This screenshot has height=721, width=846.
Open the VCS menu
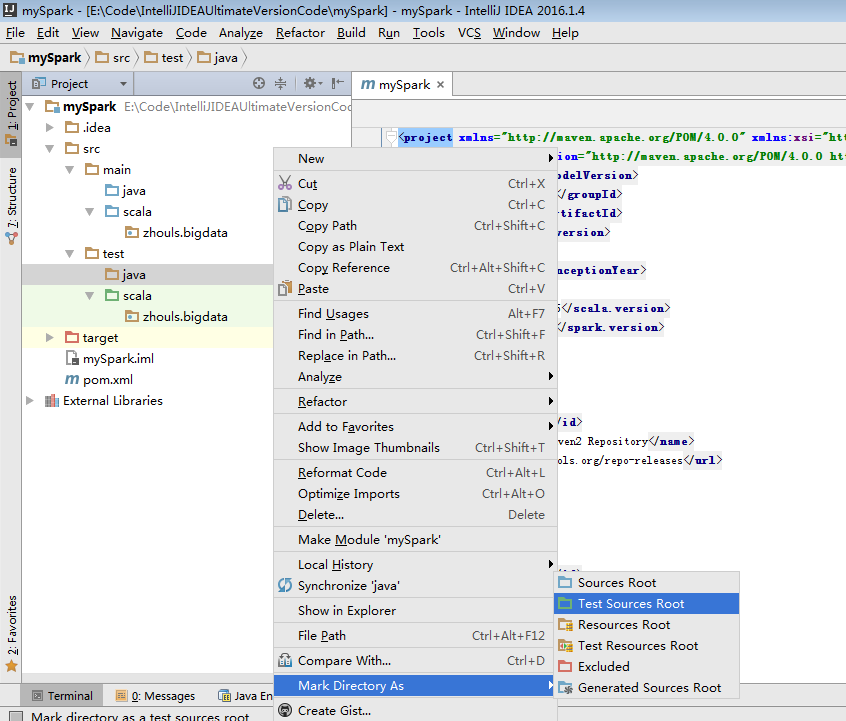(x=469, y=33)
